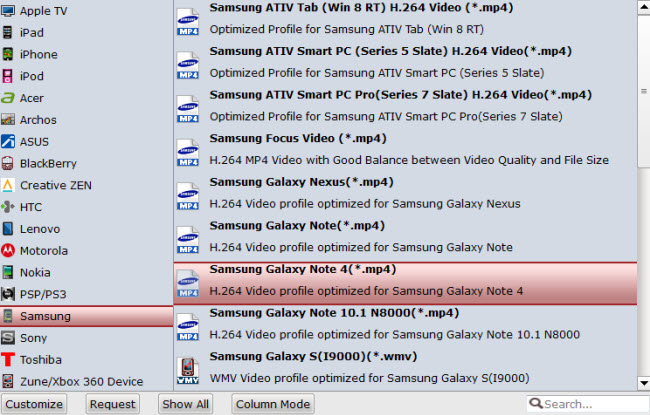Click the vertical scrollbar thumb

coord(644,91)
